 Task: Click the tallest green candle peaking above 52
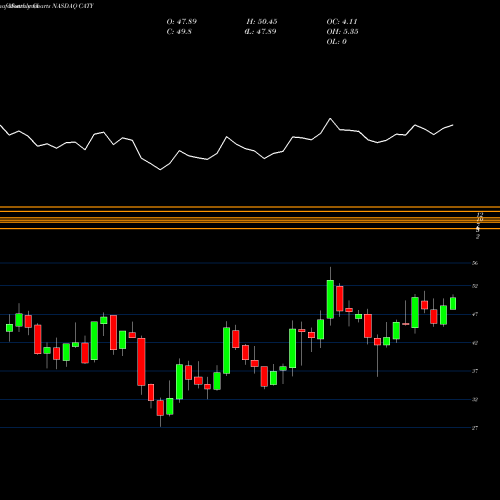click(330, 299)
